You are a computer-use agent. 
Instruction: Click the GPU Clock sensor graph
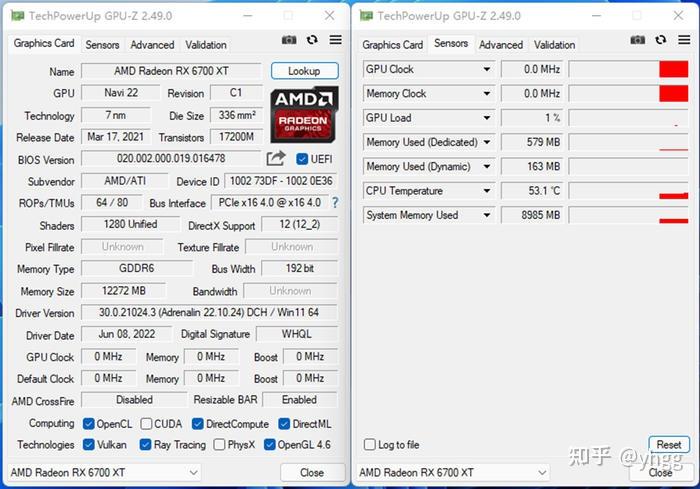(x=629, y=69)
